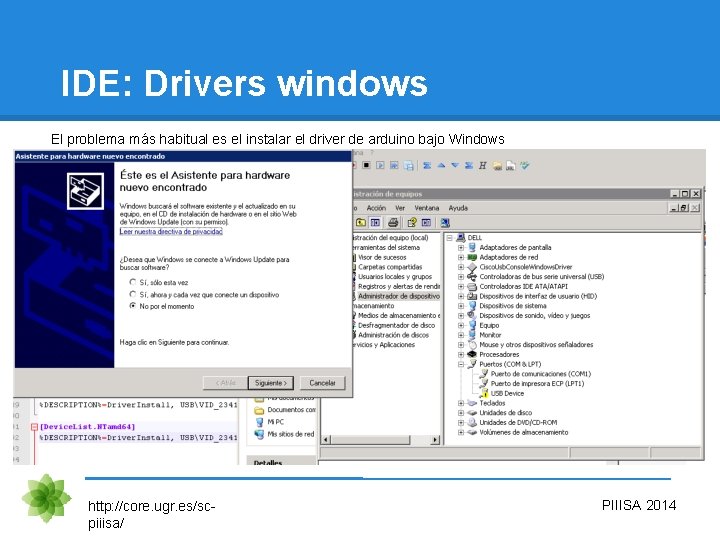
Task: Expand the Procesadores node
Action: [x=461, y=354]
